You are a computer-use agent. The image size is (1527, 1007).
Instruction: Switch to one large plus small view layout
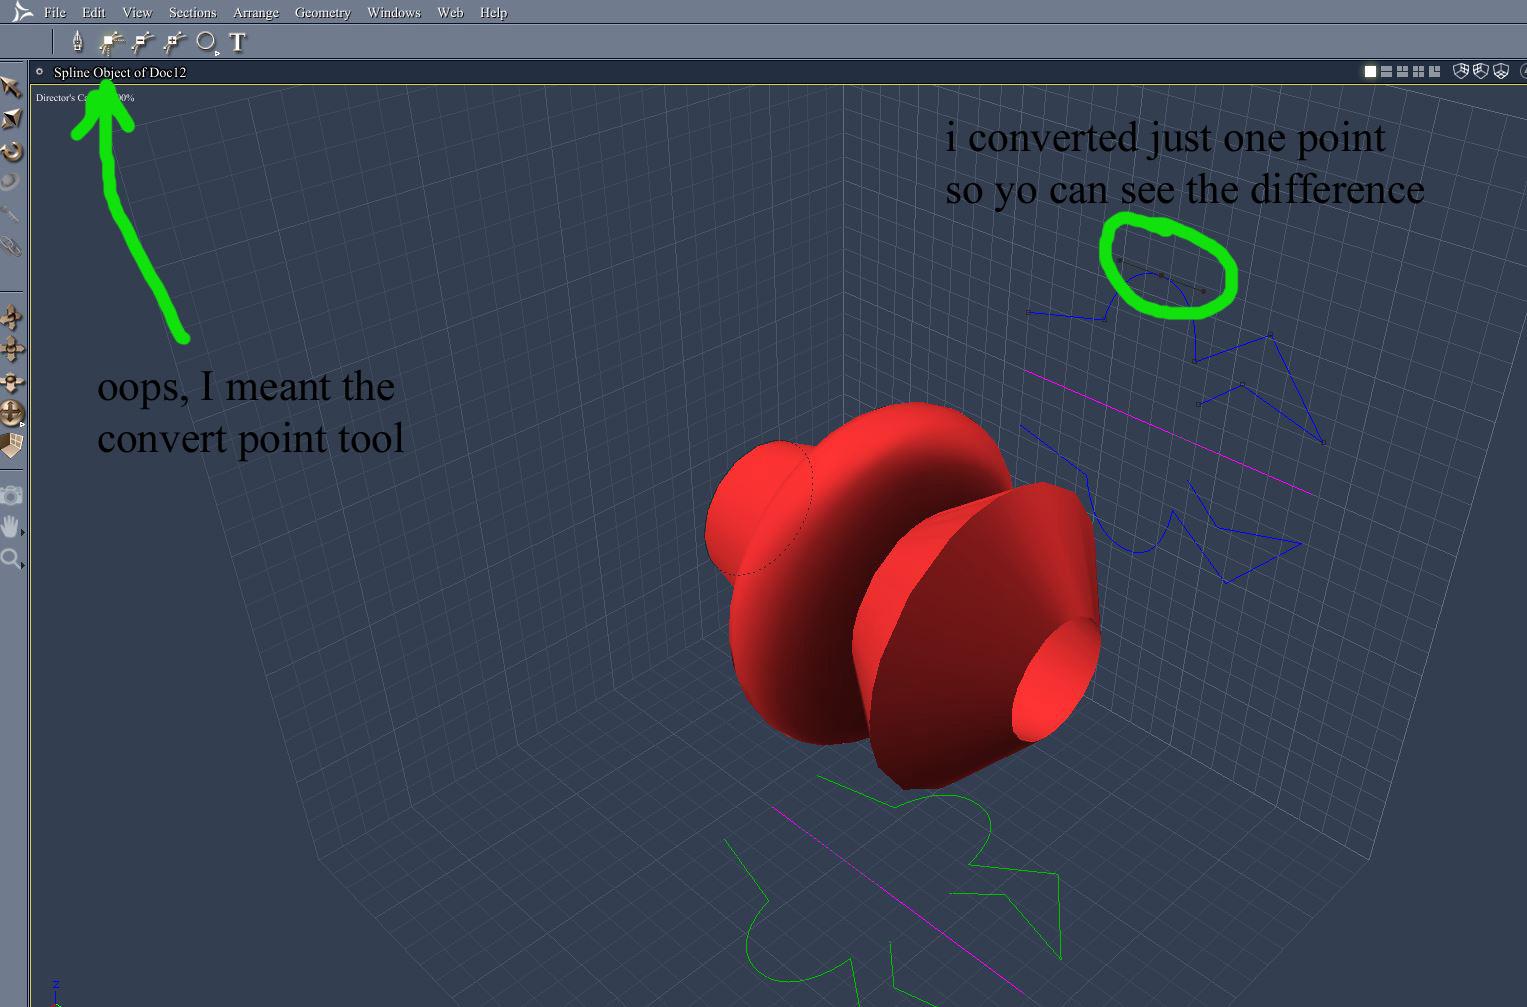point(1434,72)
